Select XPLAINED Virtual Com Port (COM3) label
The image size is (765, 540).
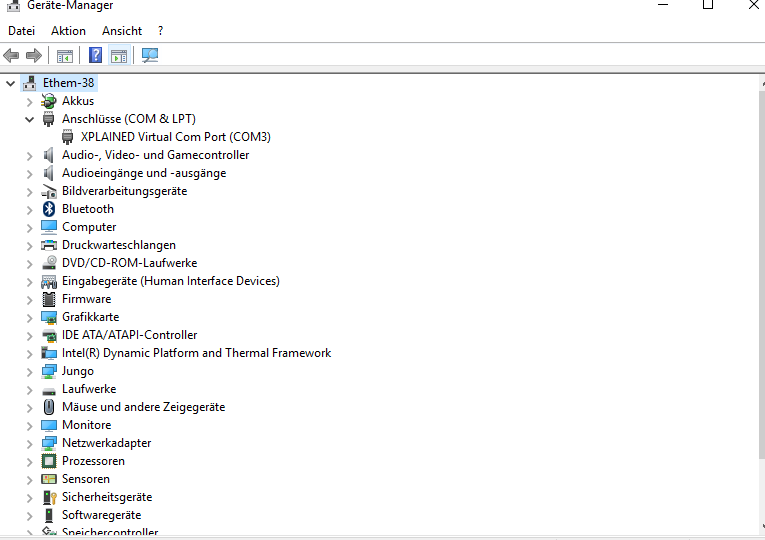coord(176,137)
